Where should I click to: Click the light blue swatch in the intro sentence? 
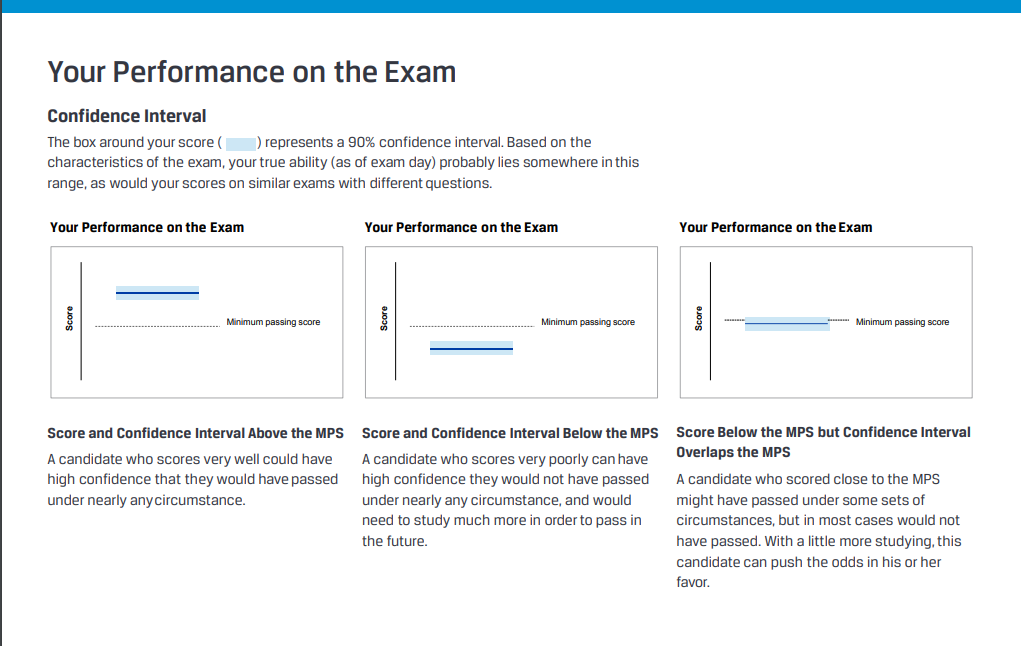click(241, 143)
